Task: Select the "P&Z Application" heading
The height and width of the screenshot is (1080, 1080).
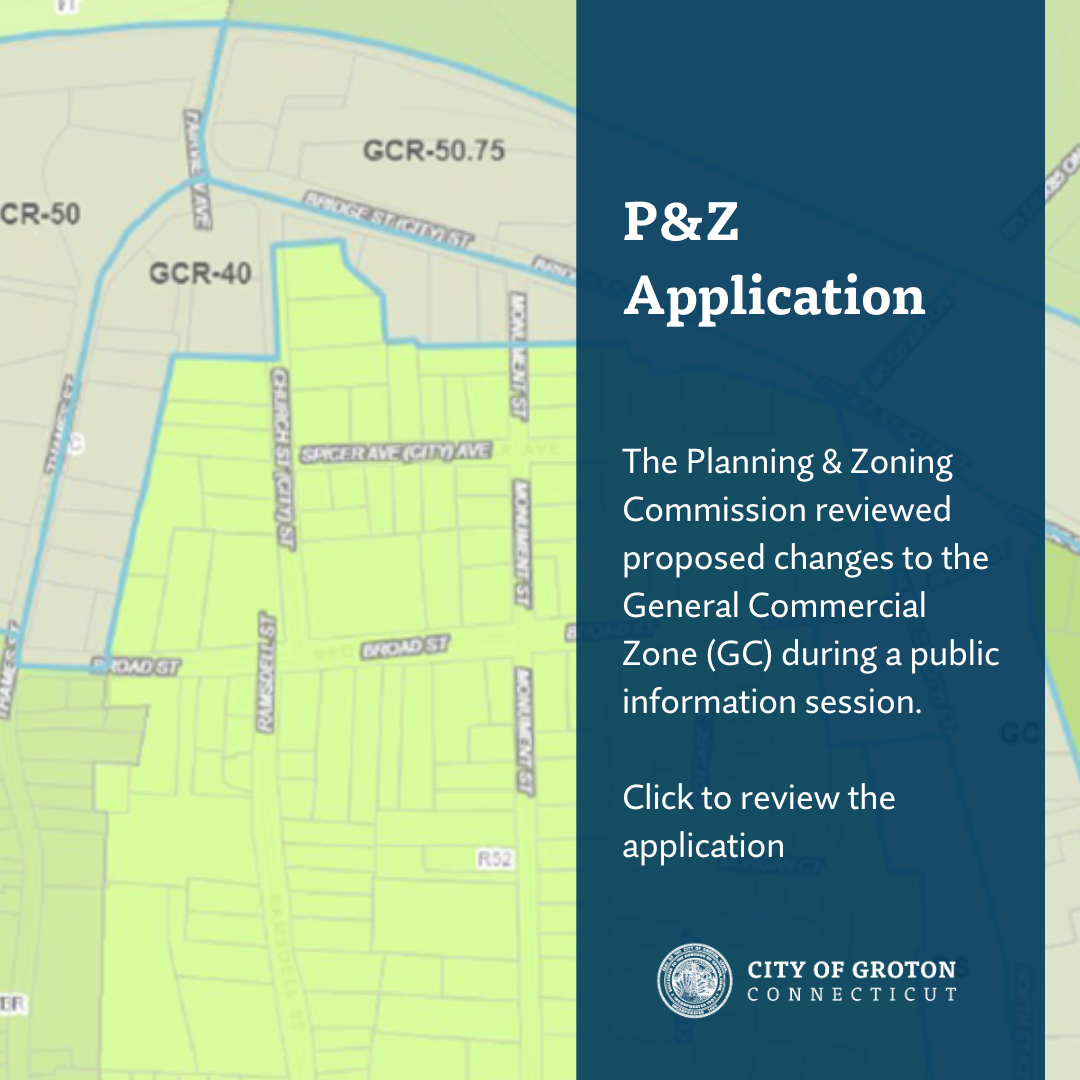Action: coord(774,260)
